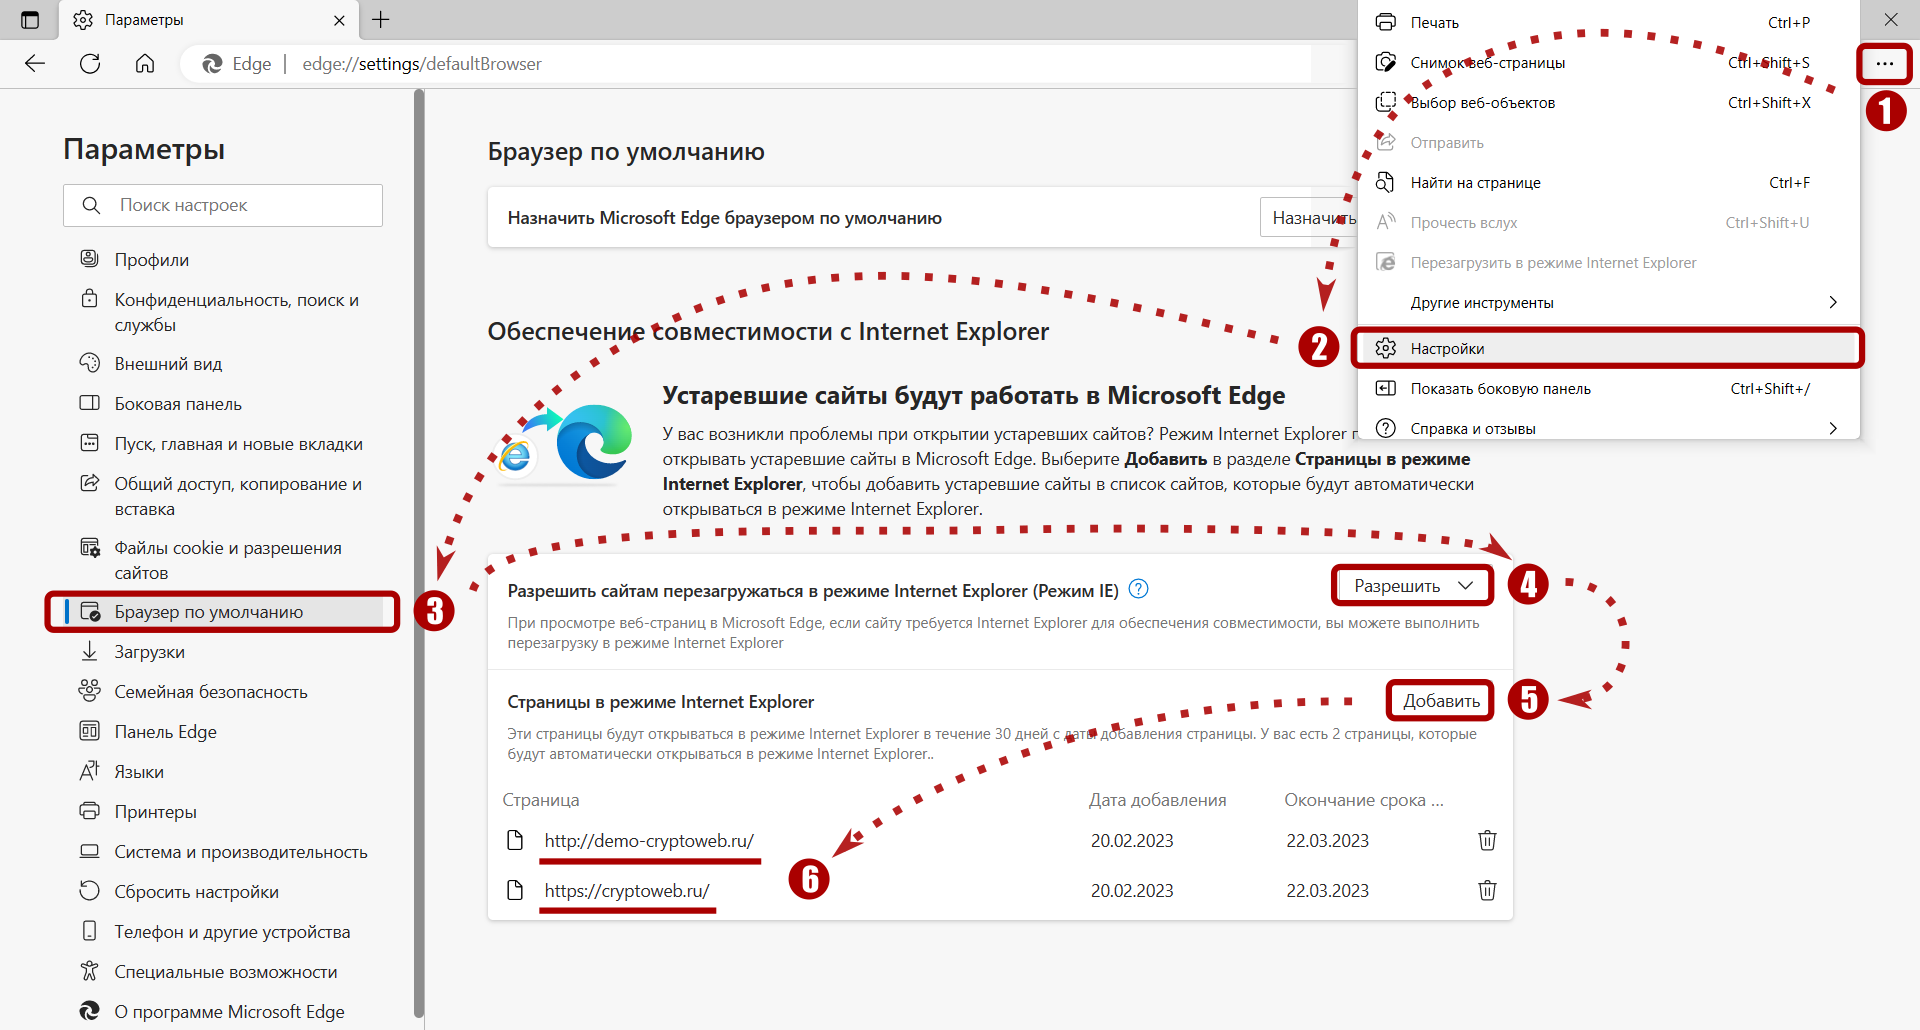Choose Снимок веб-страницы menu item
This screenshot has width=1920, height=1030.
pyautogui.click(x=1608, y=62)
